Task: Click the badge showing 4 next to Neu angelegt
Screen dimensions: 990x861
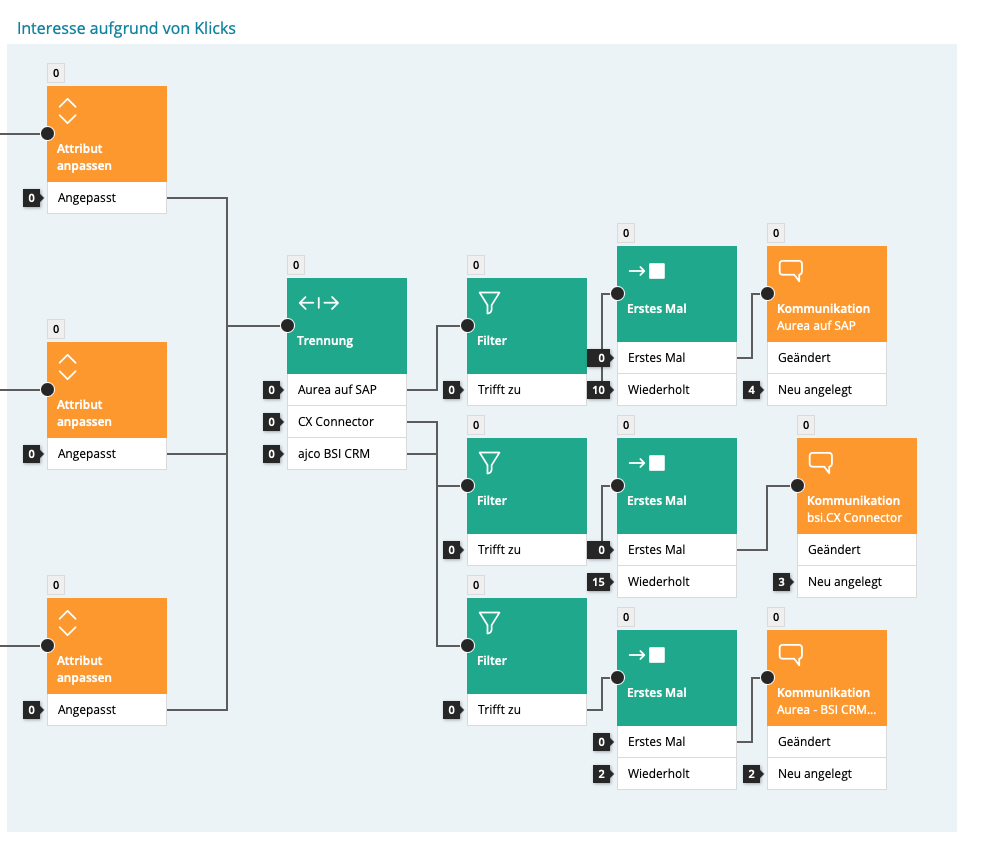Action: point(752,390)
